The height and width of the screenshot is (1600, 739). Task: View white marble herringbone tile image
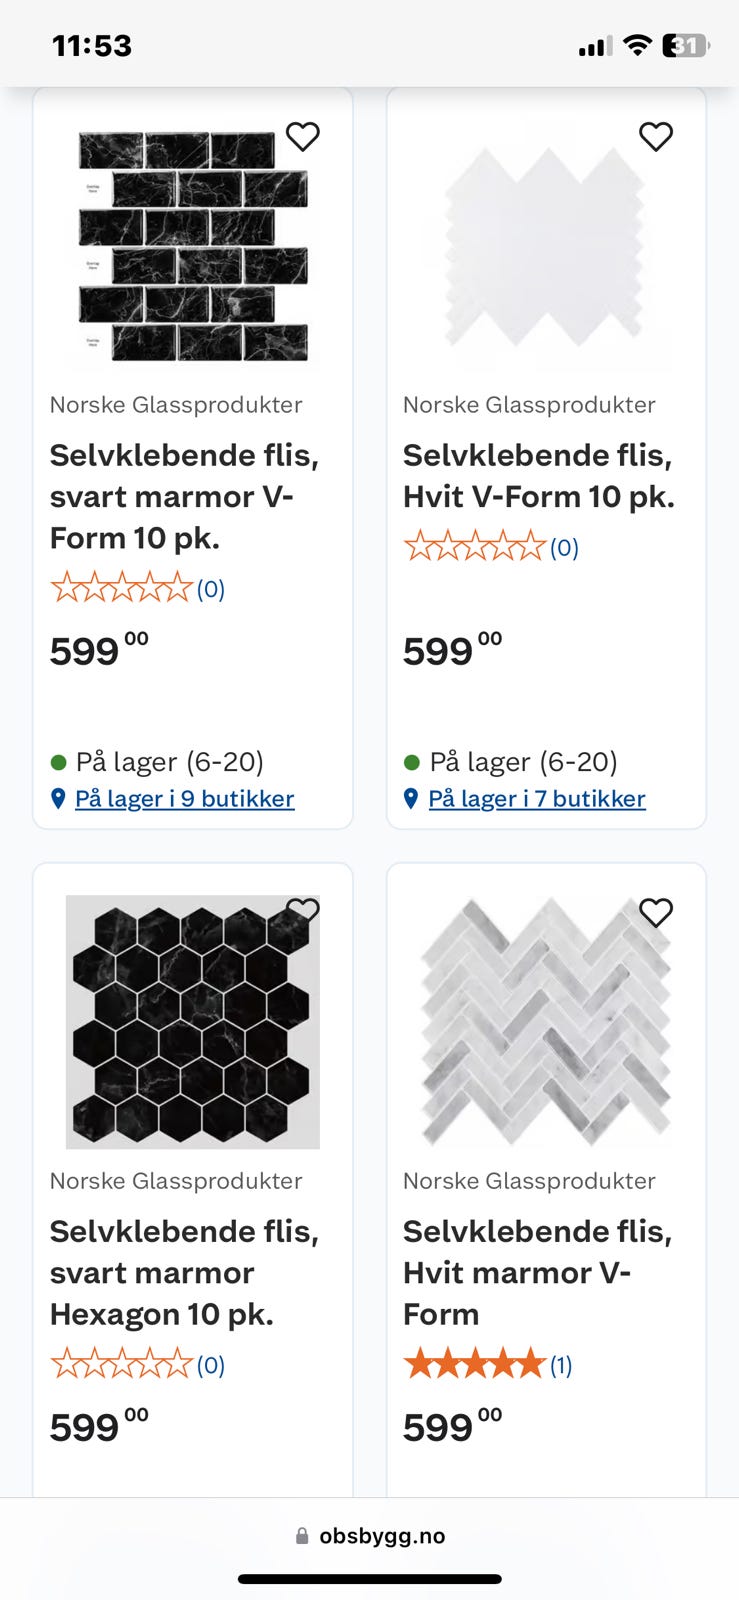click(545, 1022)
